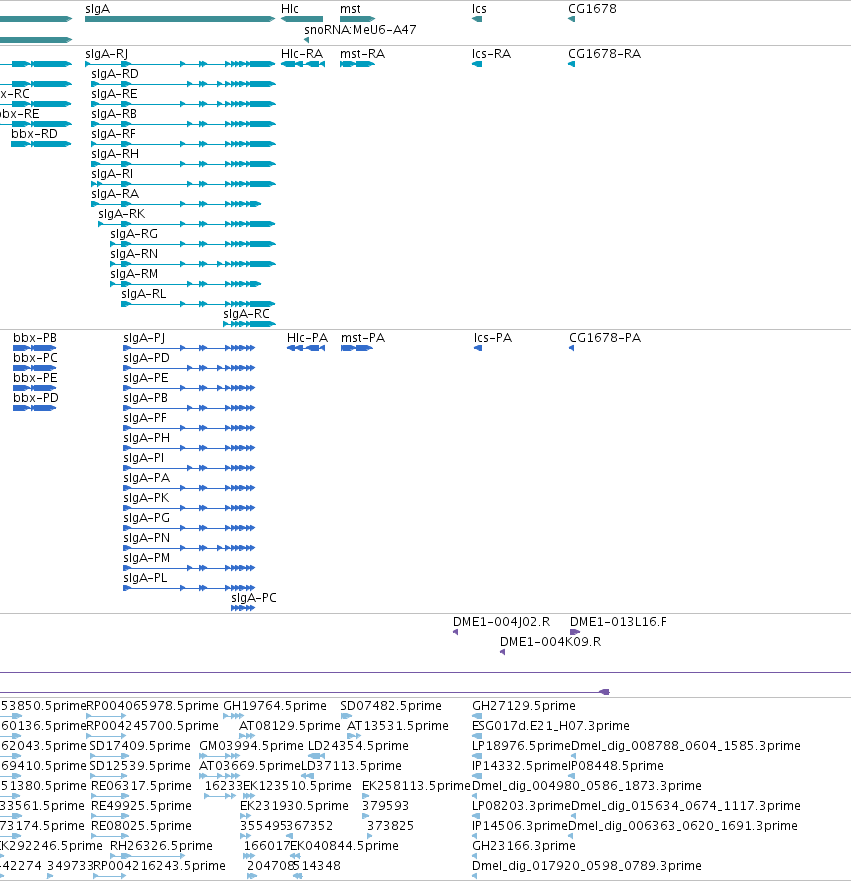
Task: Select the DME1-004K09.R feature
Action: click(x=503, y=652)
